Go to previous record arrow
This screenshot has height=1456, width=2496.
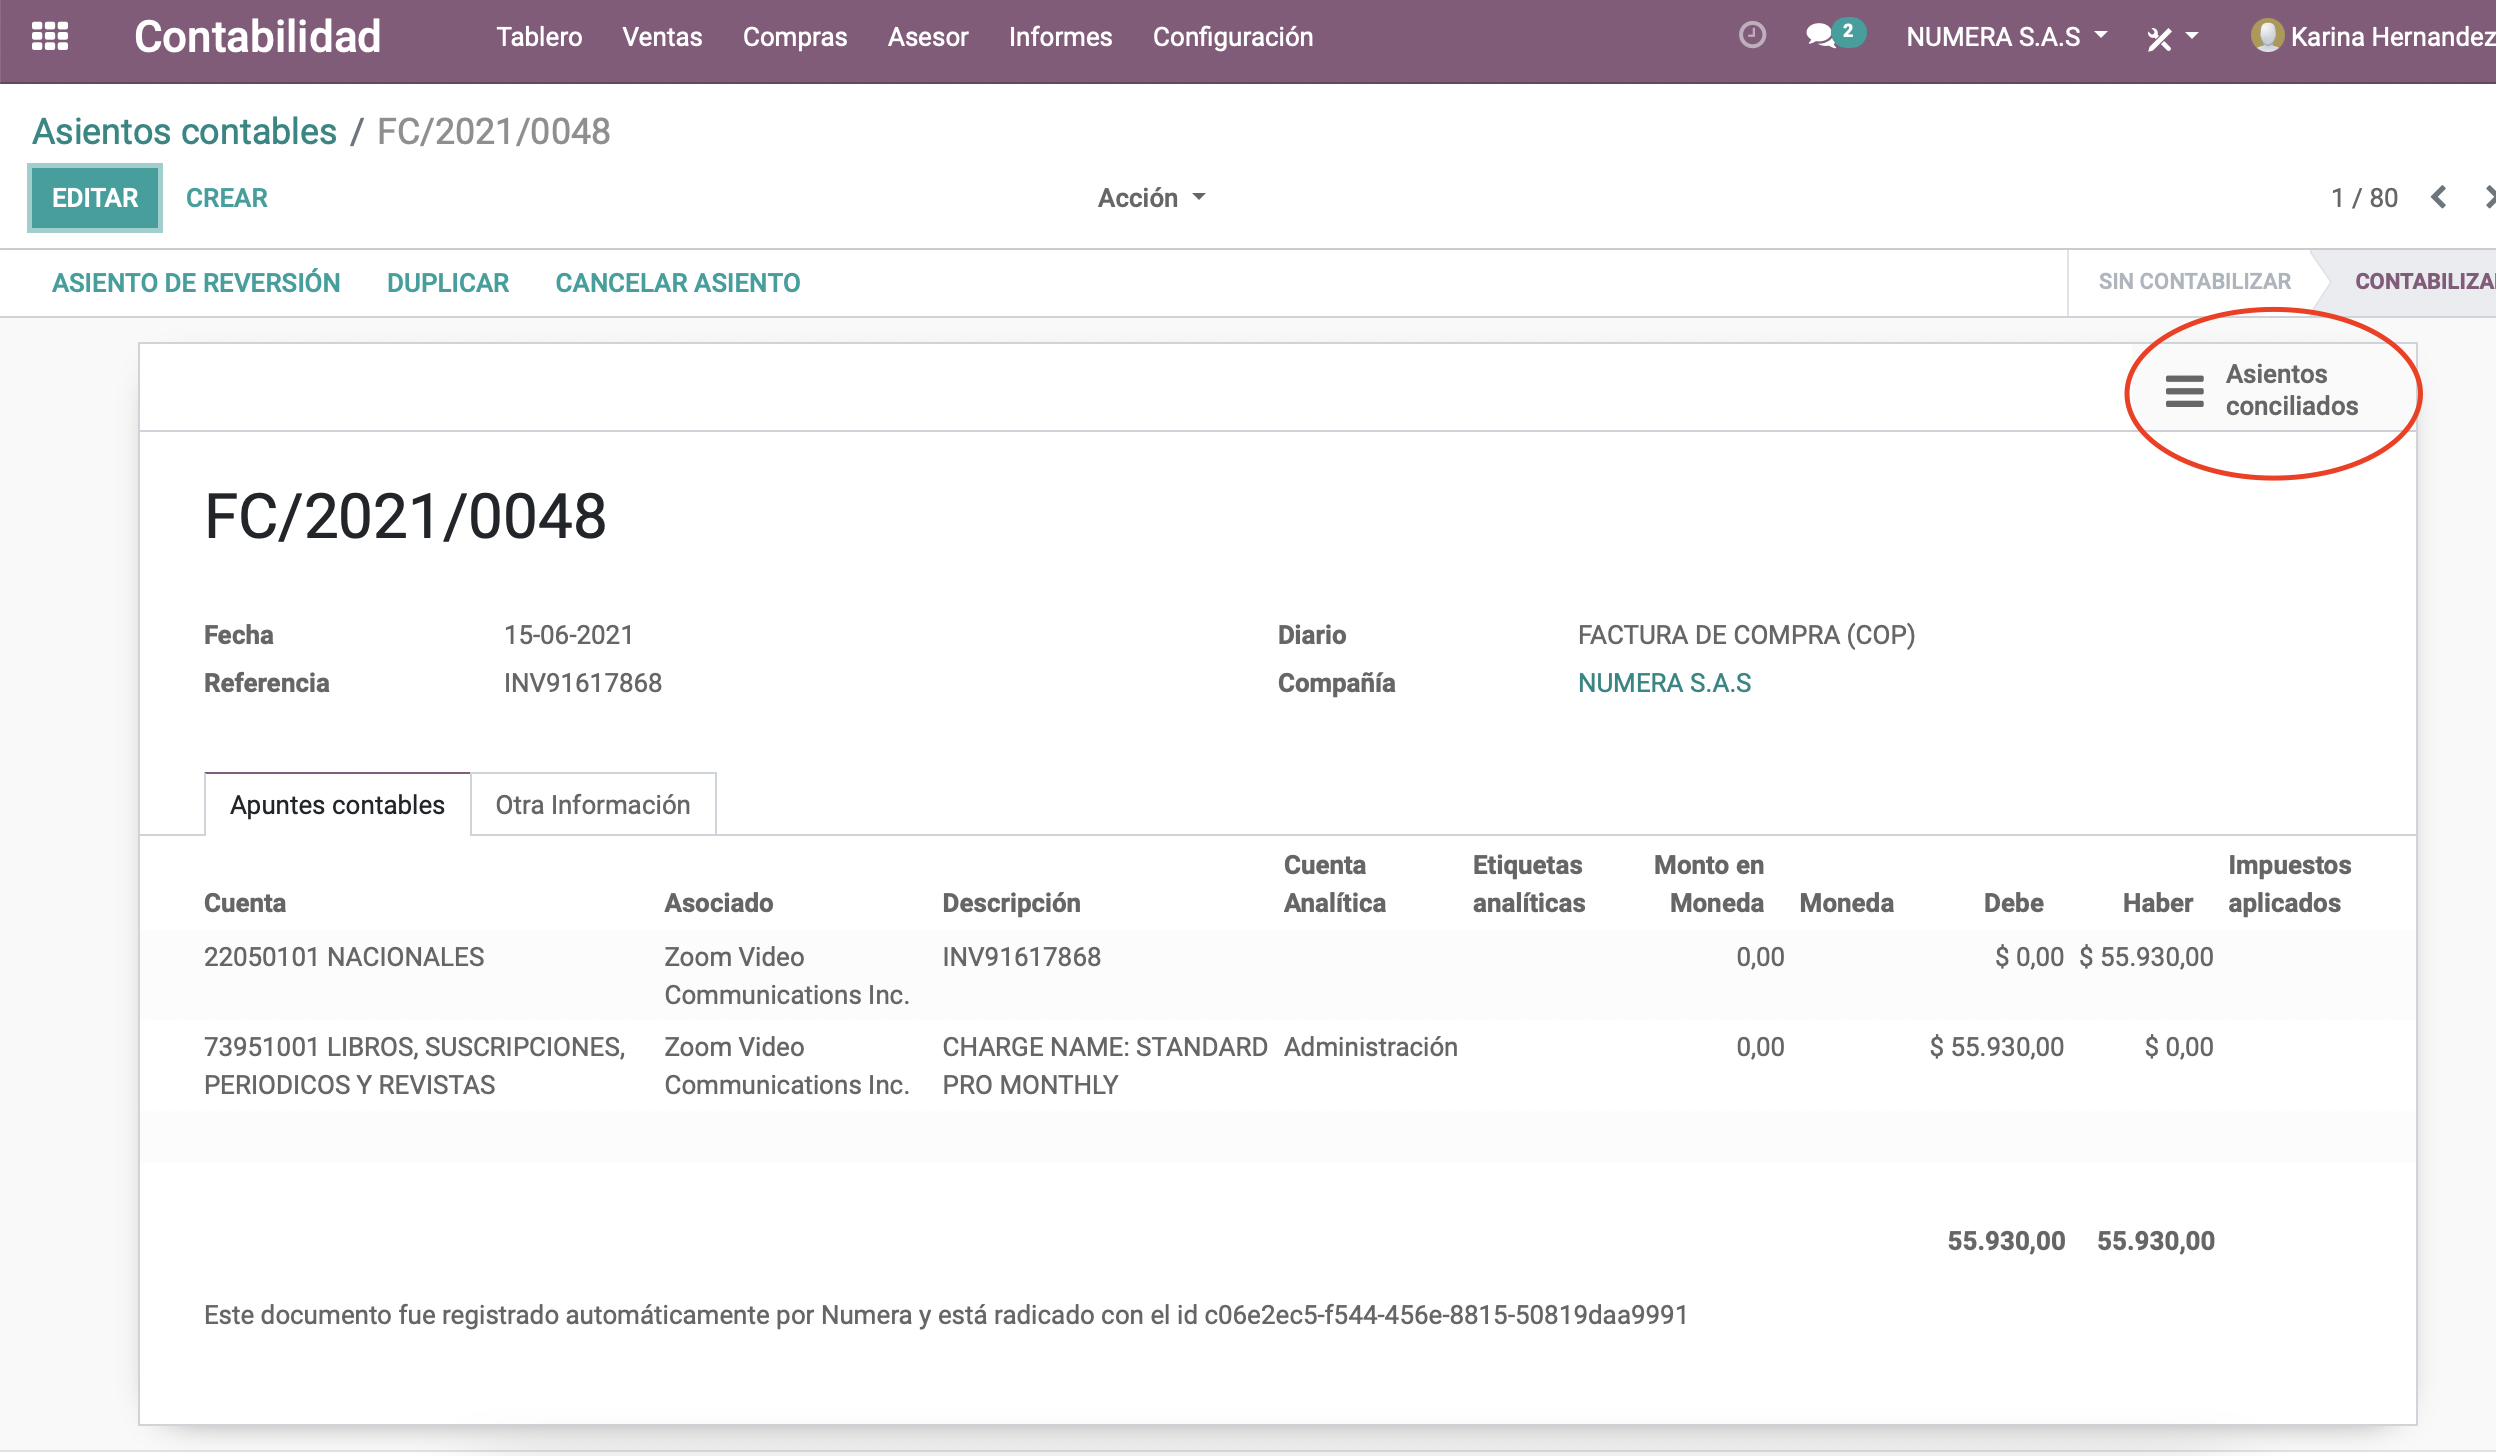click(x=2438, y=197)
